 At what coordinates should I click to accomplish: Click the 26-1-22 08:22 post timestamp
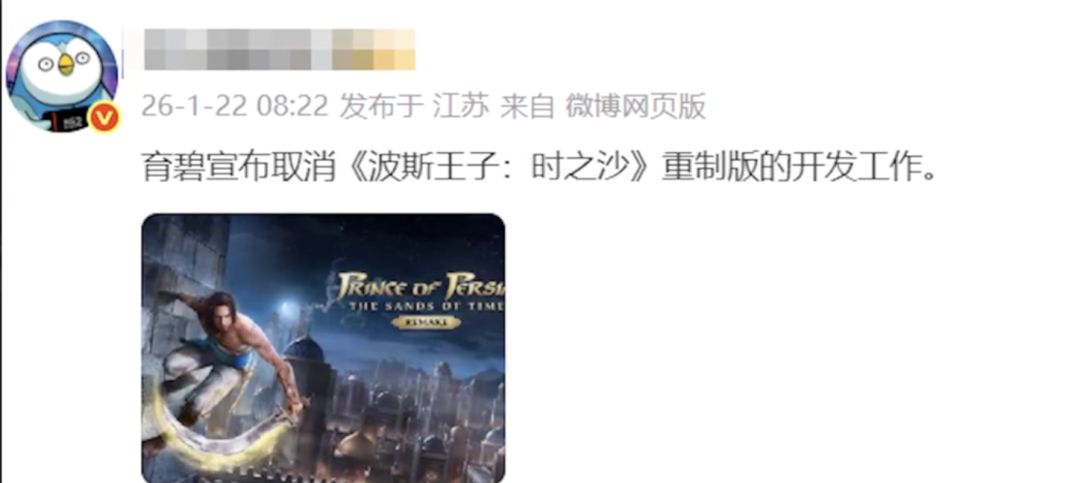click(x=234, y=107)
